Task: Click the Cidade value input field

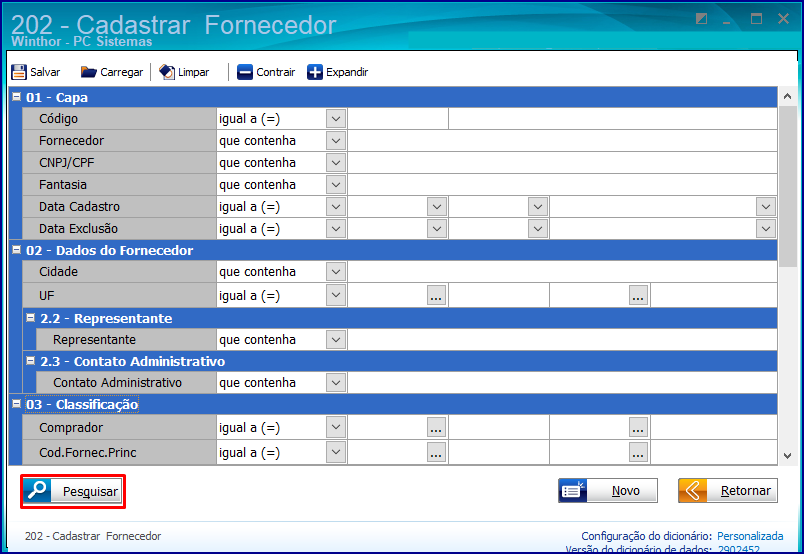Action: coord(562,272)
